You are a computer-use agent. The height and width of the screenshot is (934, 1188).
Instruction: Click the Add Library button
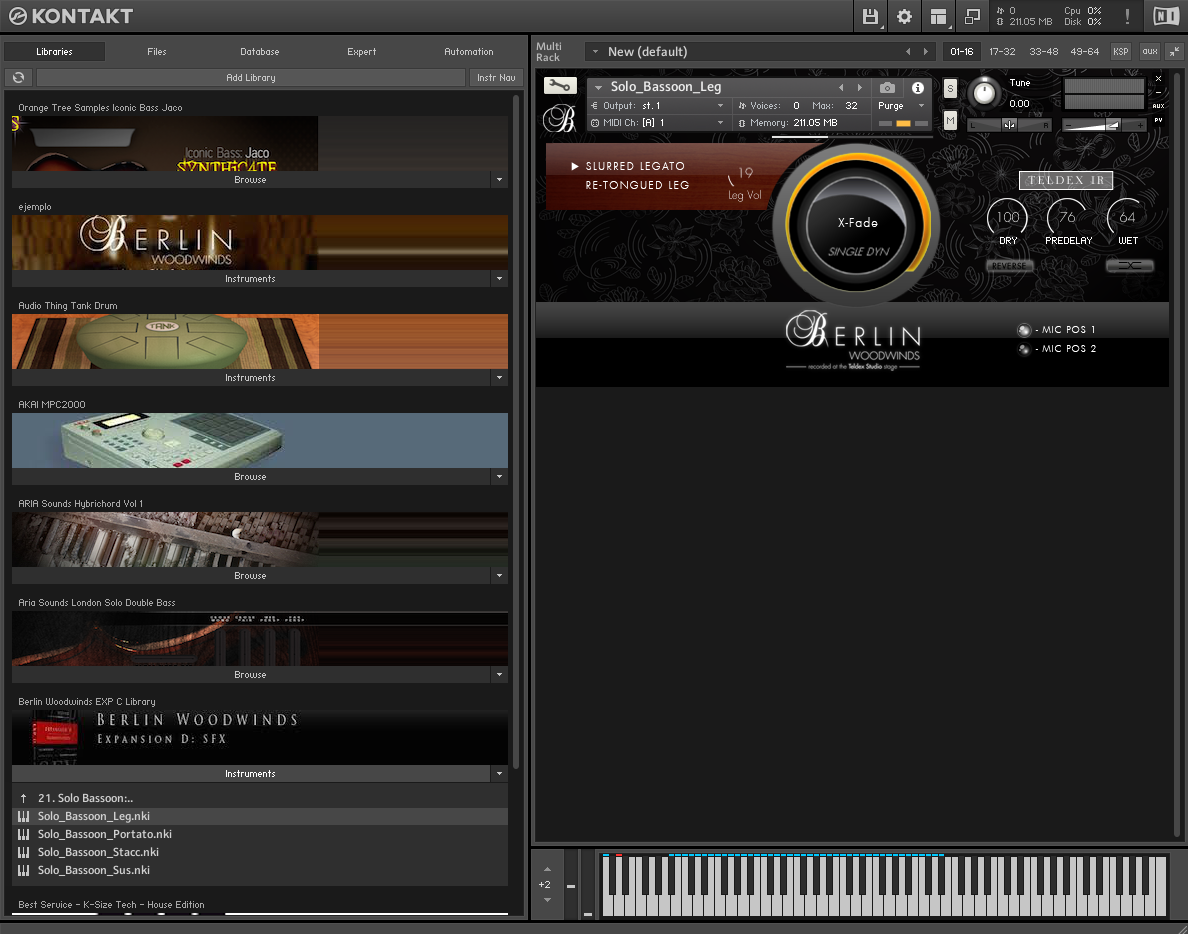251,77
